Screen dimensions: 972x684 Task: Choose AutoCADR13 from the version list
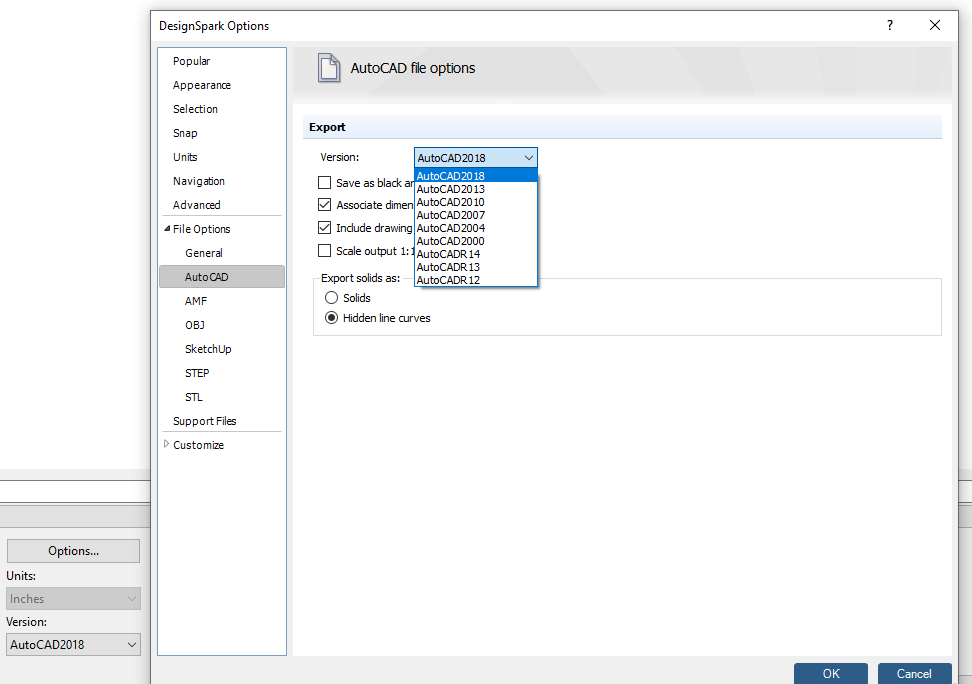tap(475, 267)
